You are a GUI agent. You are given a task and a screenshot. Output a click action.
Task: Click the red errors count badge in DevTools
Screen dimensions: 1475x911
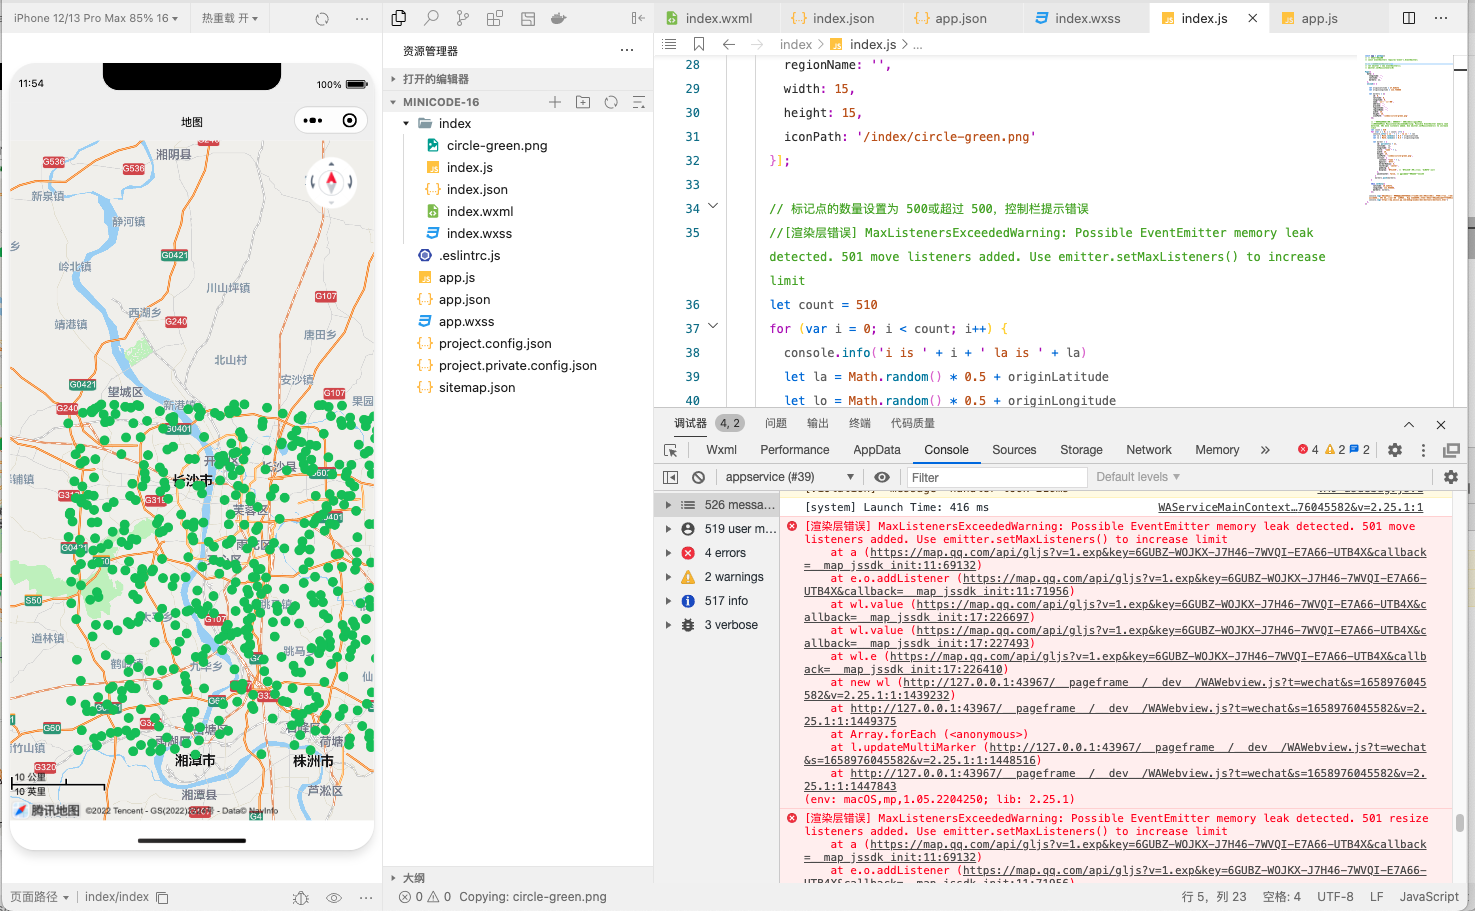[1308, 450]
